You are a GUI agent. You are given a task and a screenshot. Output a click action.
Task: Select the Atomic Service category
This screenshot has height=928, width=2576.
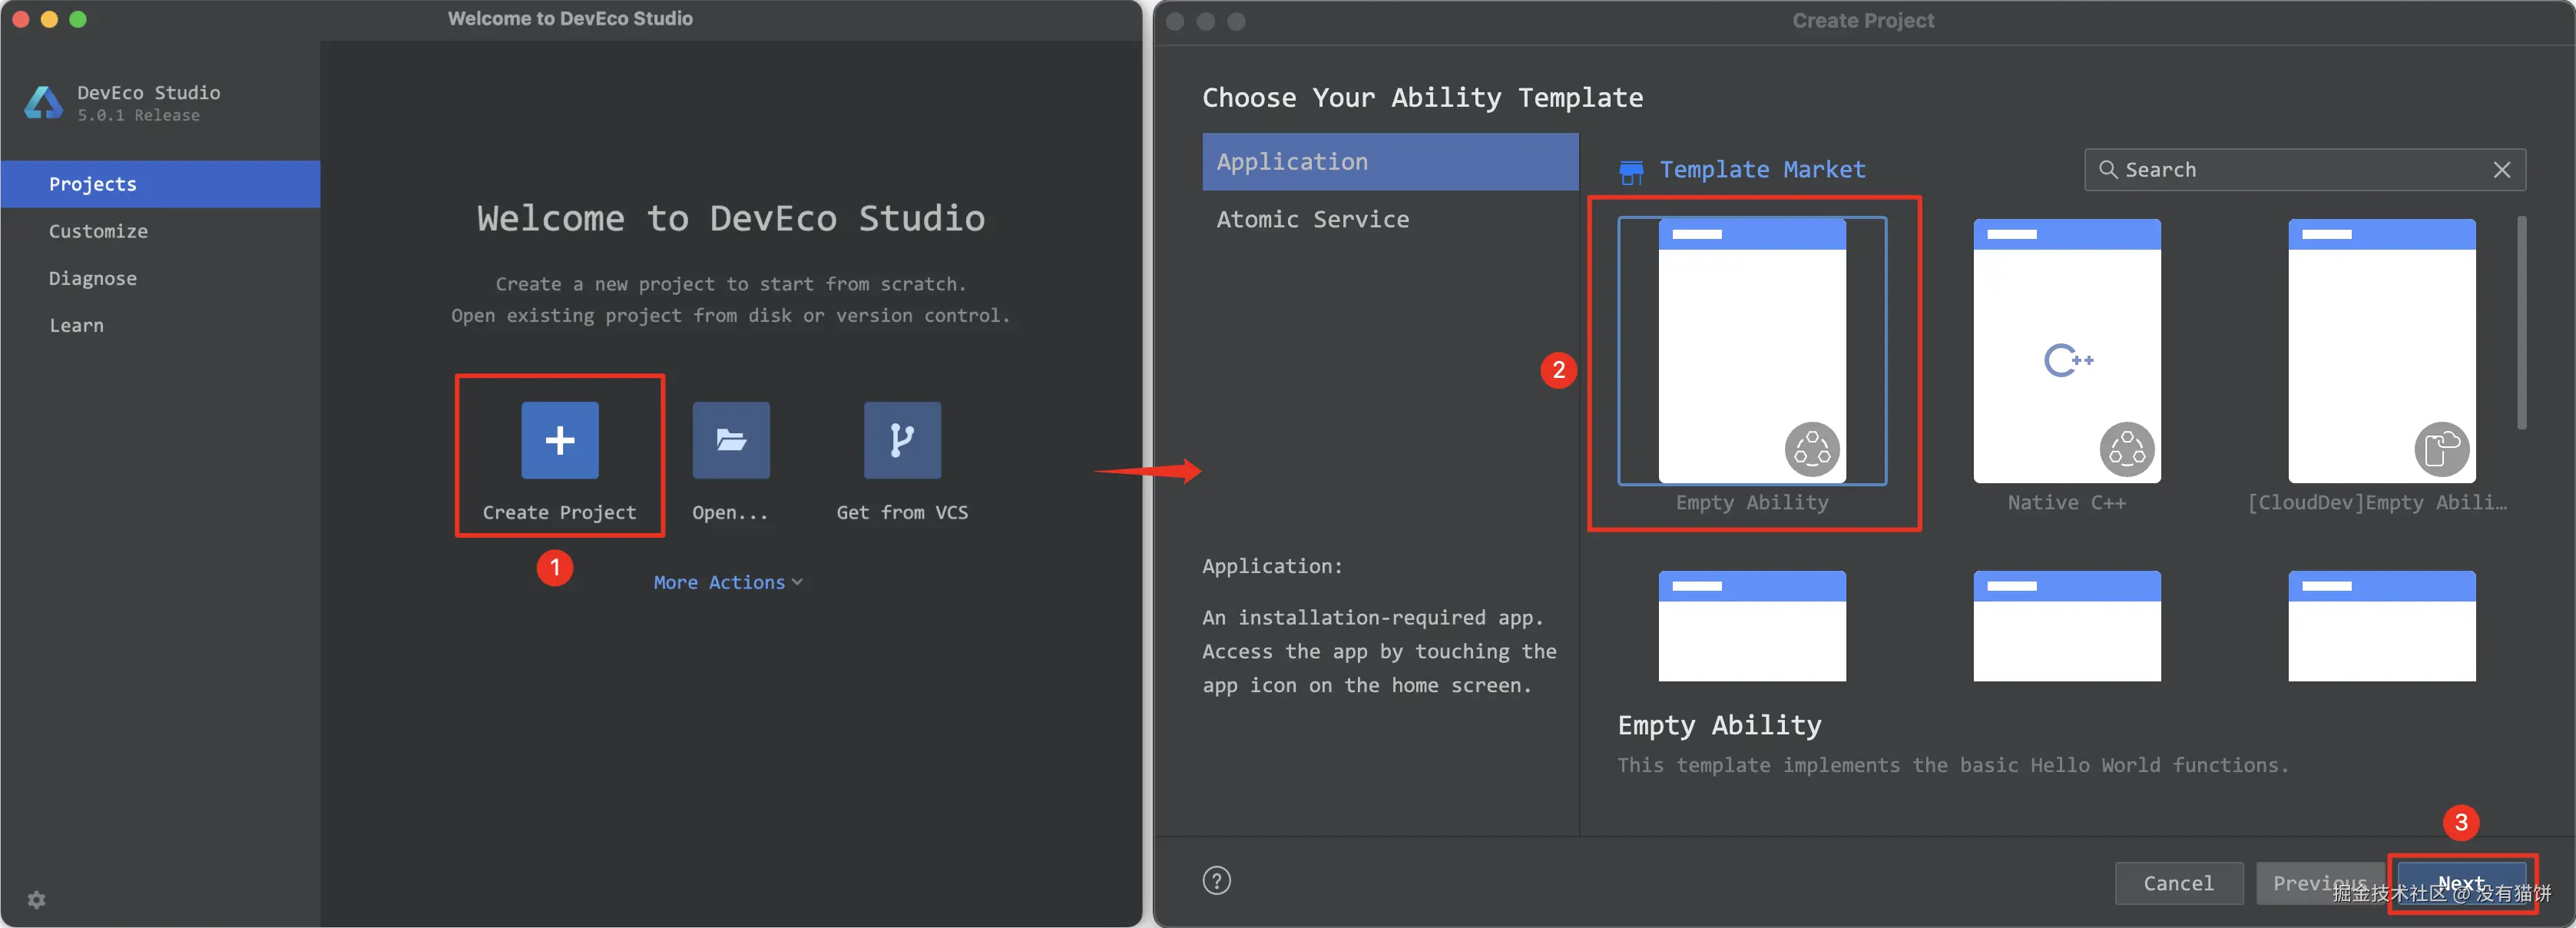1312,219
